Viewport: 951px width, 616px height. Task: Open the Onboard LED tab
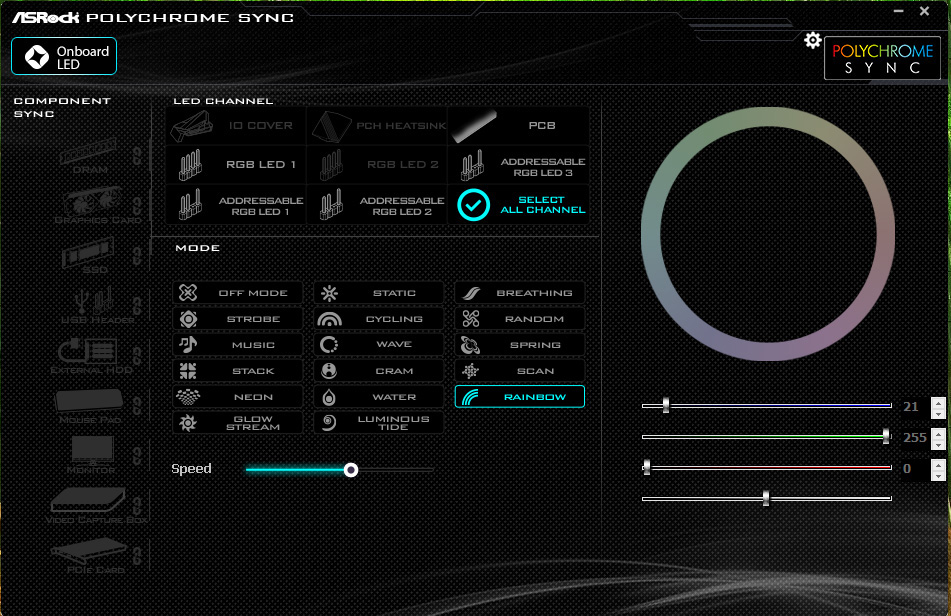pyautogui.click(x=64, y=56)
